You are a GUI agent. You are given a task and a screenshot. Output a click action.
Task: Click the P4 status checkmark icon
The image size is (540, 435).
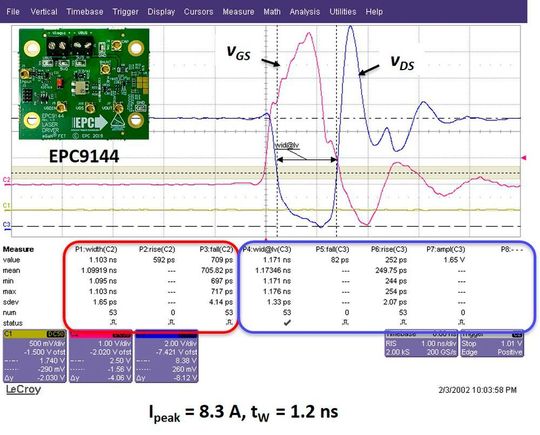287,323
